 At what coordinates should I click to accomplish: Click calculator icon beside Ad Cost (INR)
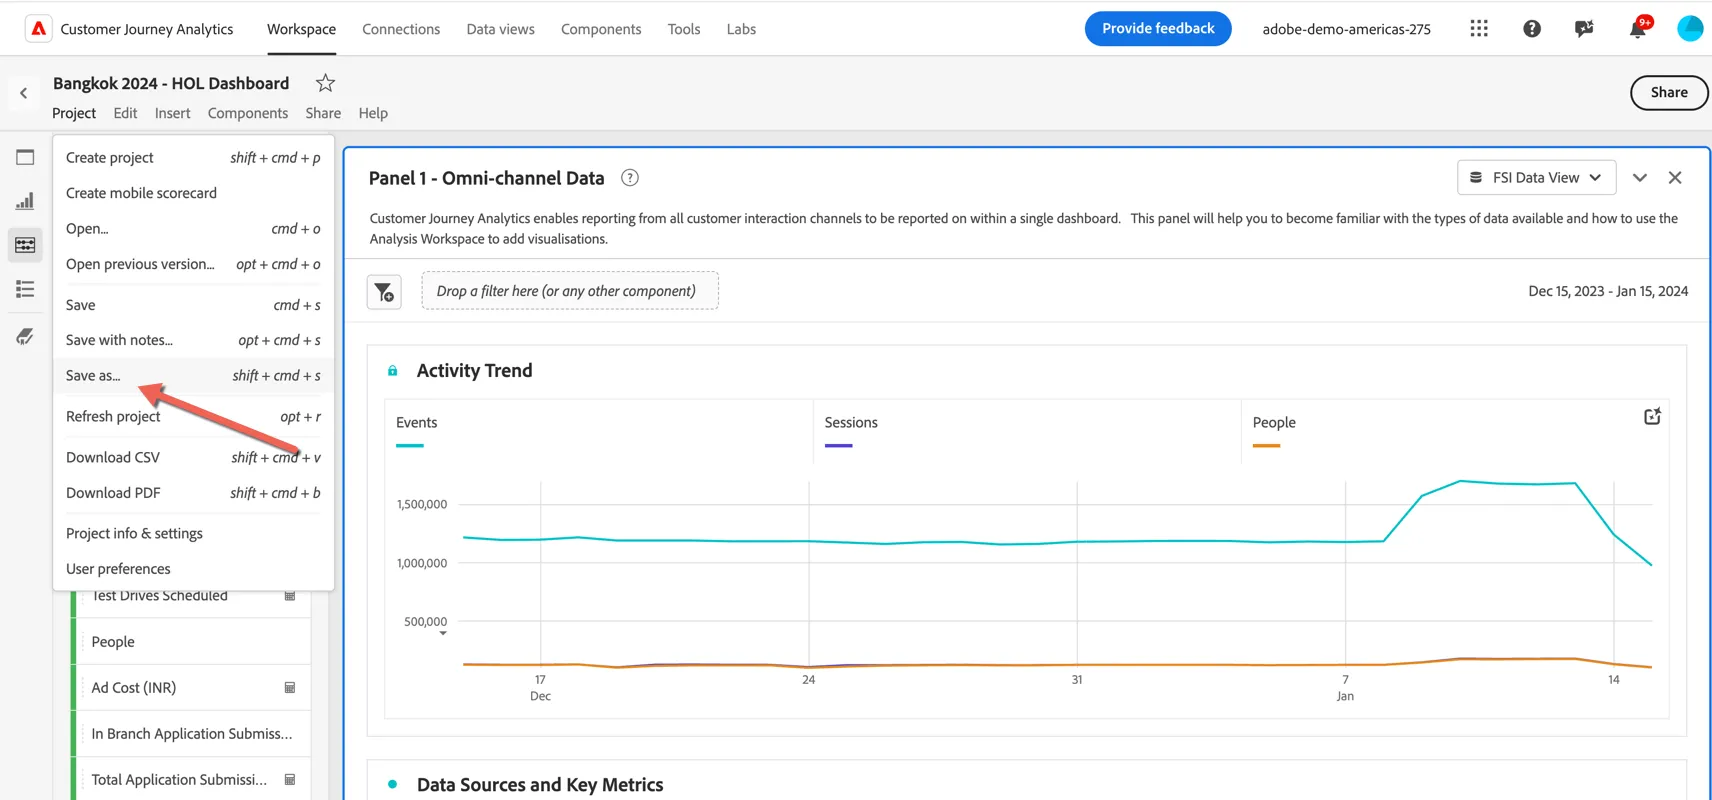pos(290,688)
